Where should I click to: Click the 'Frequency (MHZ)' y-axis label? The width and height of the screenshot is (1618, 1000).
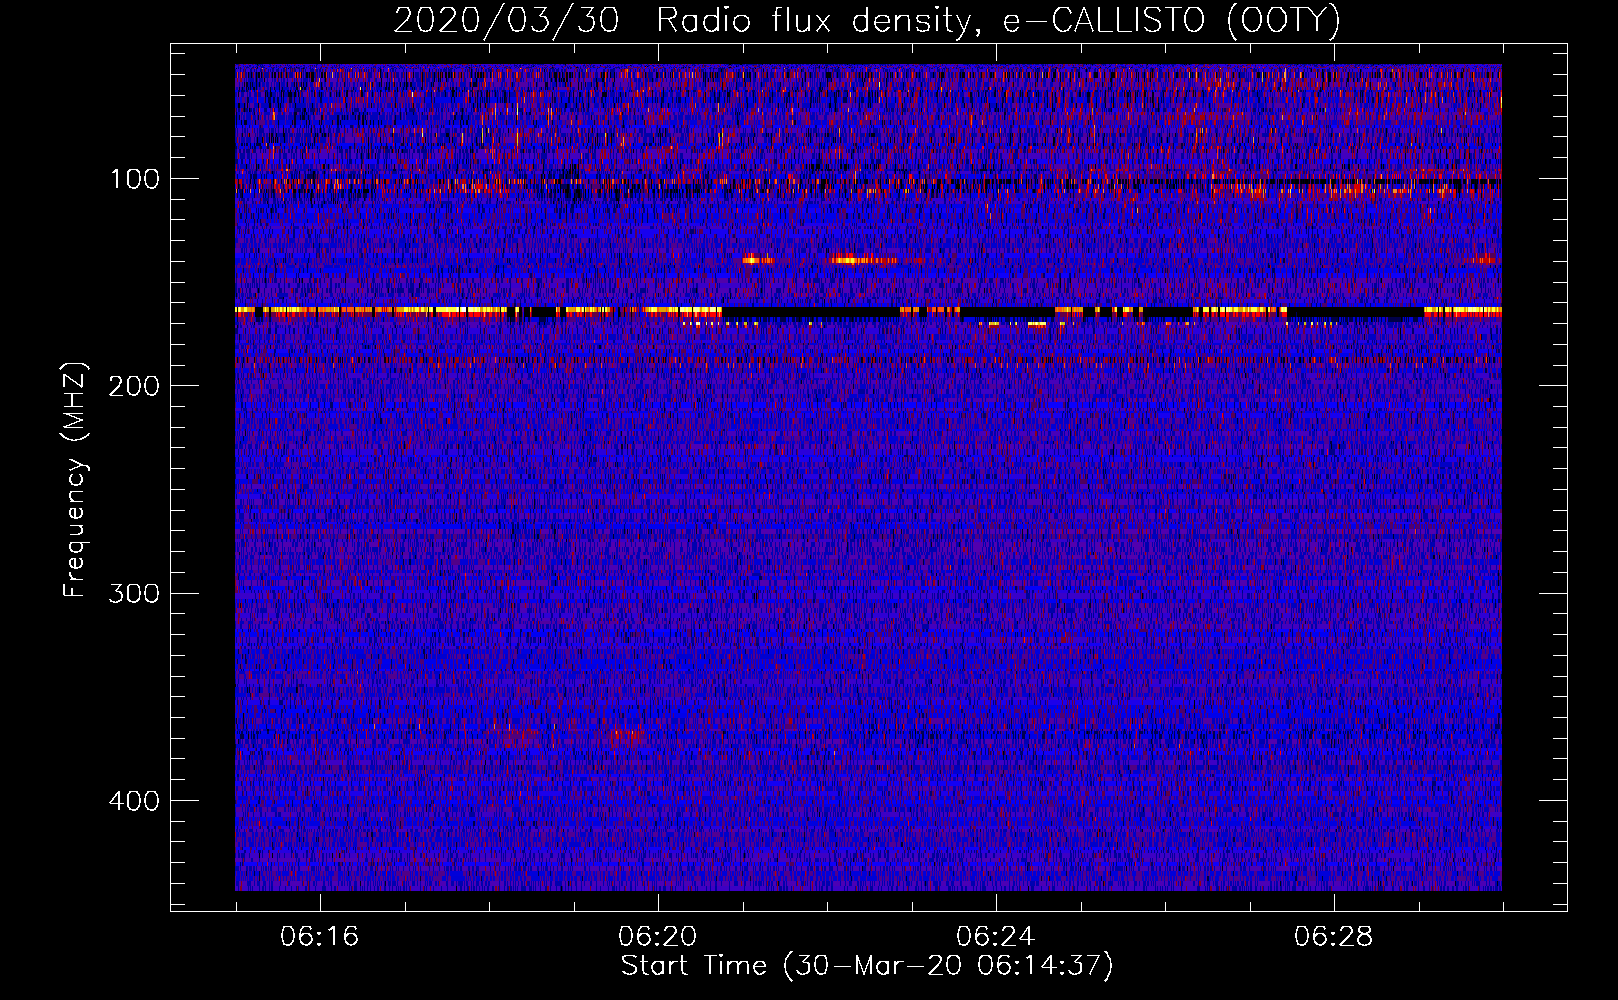(x=75, y=480)
